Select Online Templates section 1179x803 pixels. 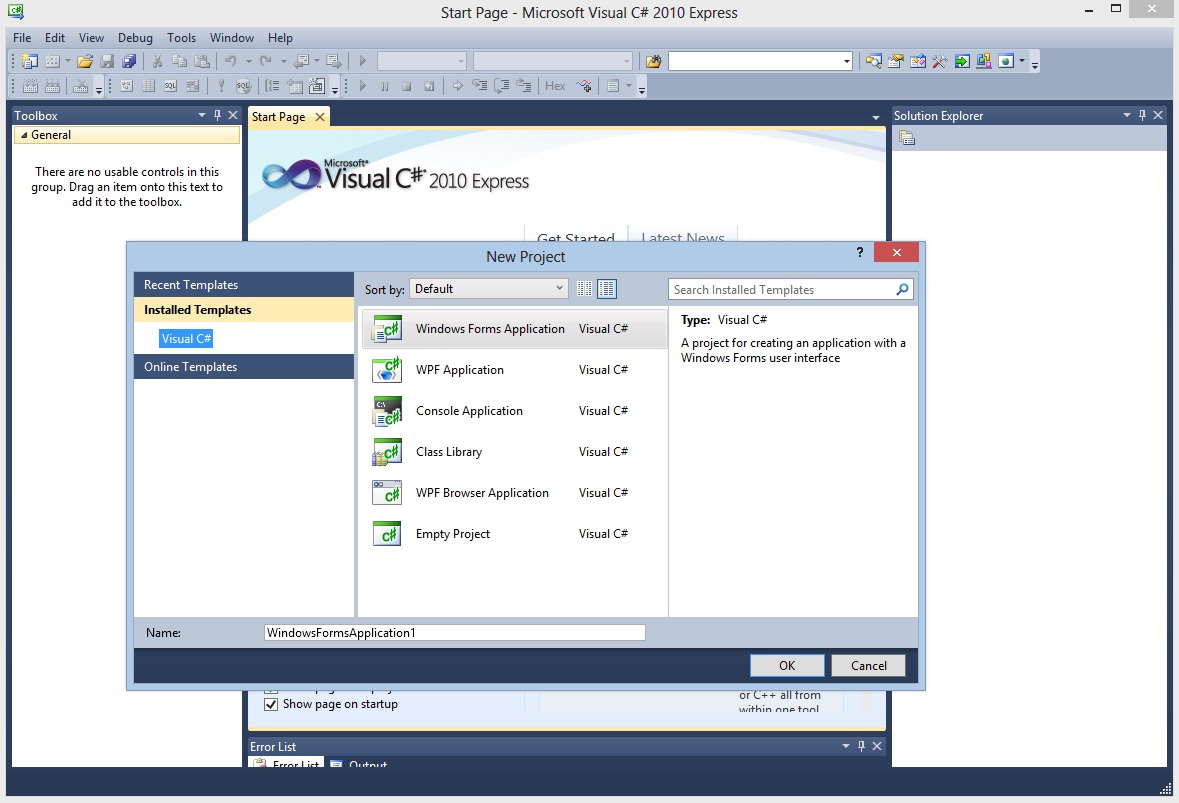244,367
